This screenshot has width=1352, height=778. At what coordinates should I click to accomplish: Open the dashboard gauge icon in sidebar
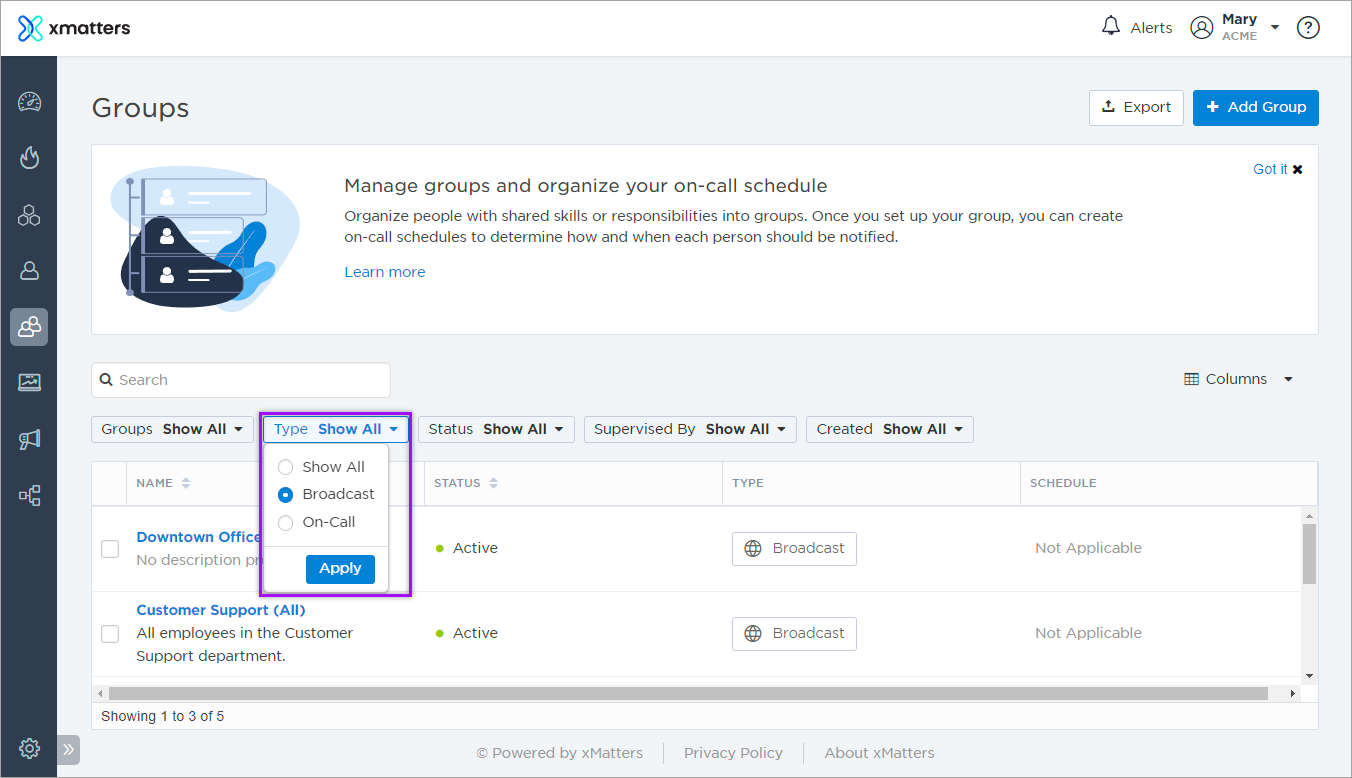pos(29,102)
